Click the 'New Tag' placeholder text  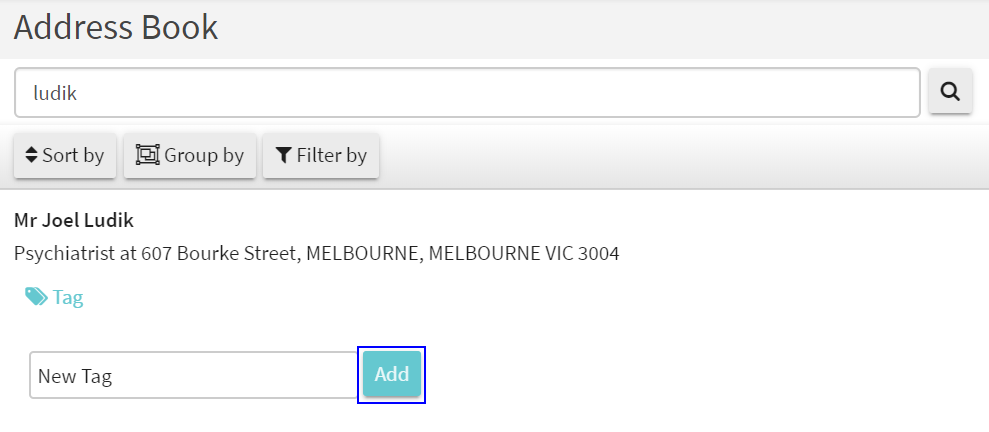[75, 376]
